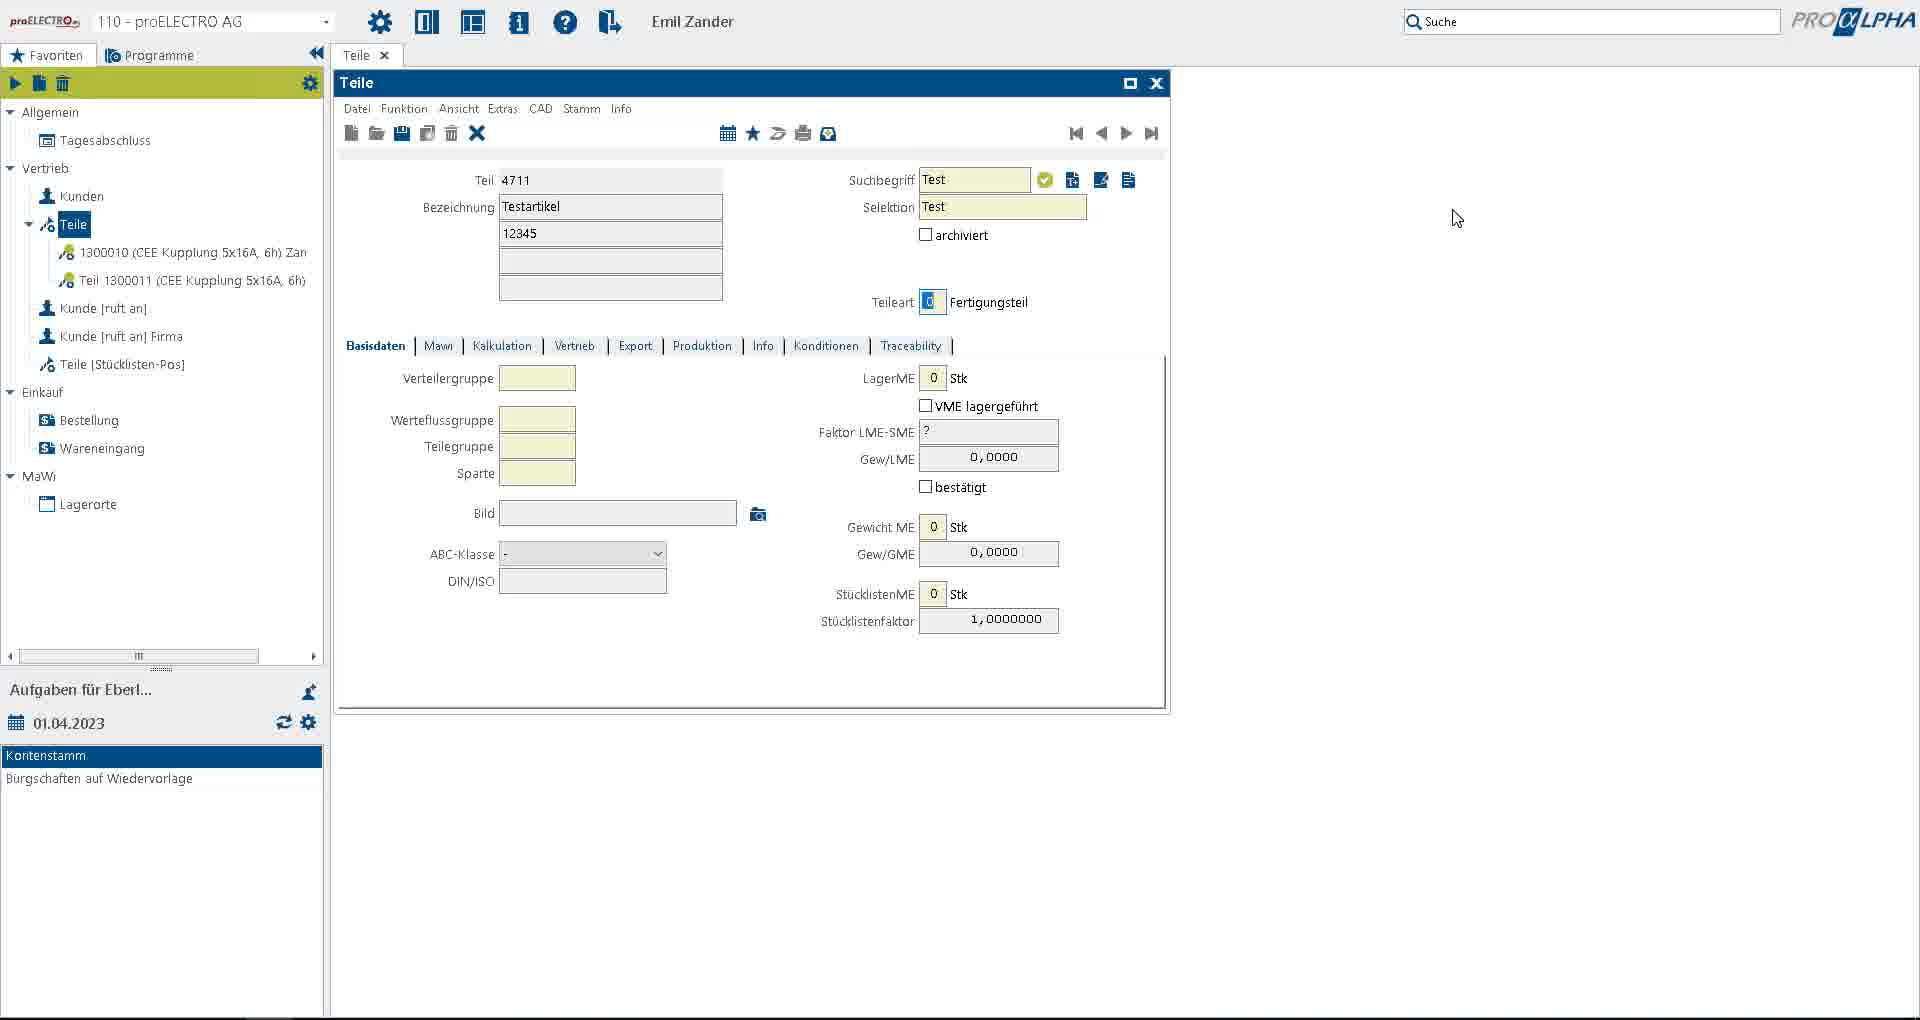Image resolution: width=1920 pixels, height=1020 pixels.
Task: Click the text document icon beside Suchbegriff
Action: pyautogui.click(x=1072, y=180)
